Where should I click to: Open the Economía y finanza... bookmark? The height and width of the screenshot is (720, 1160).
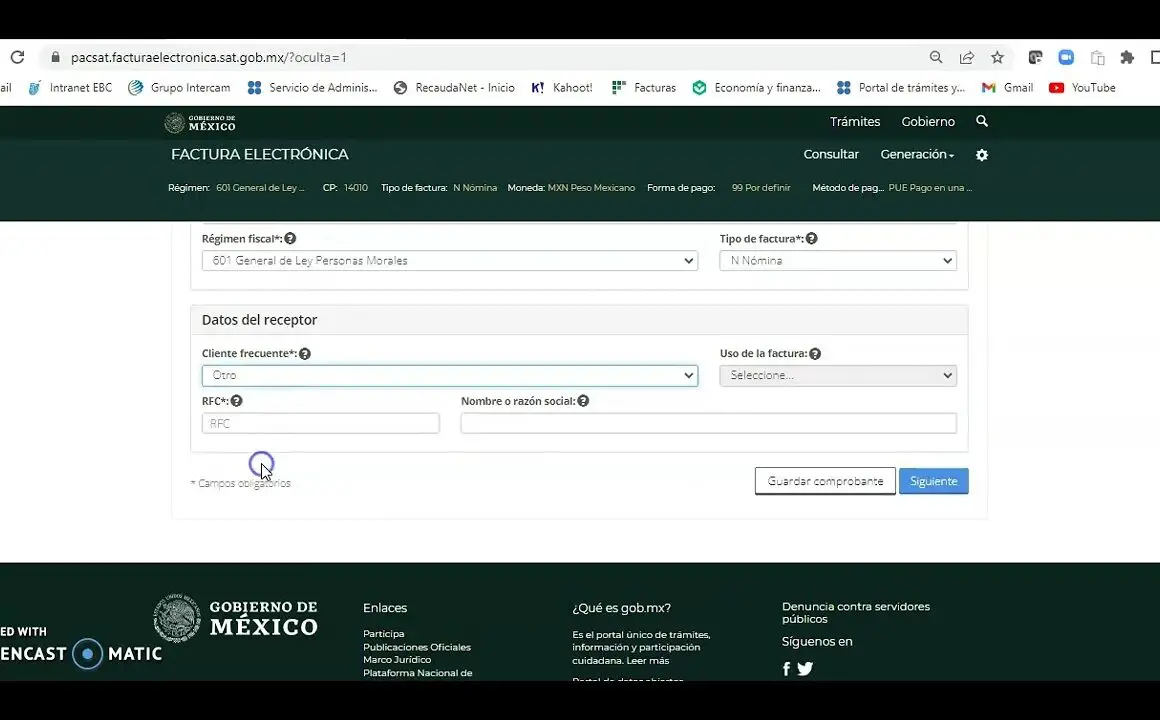(x=757, y=87)
